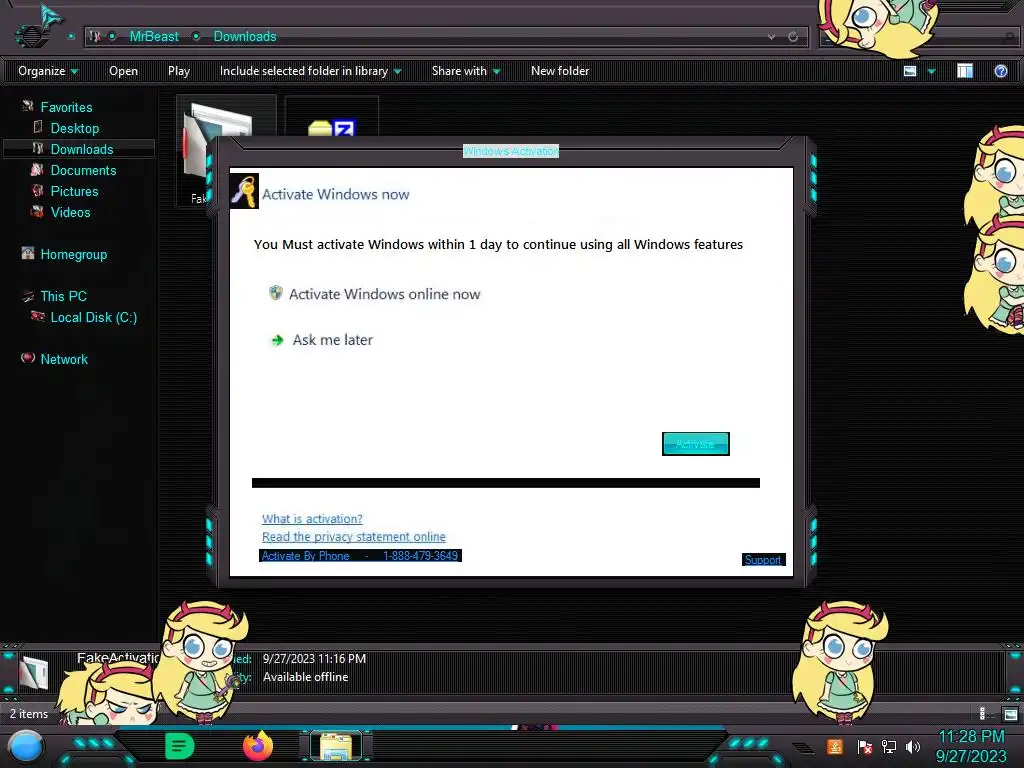The height and width of the screenshot is (768, 1024).
Task: Select Downloads in navigation pane
Action: (x=82, y=149)
